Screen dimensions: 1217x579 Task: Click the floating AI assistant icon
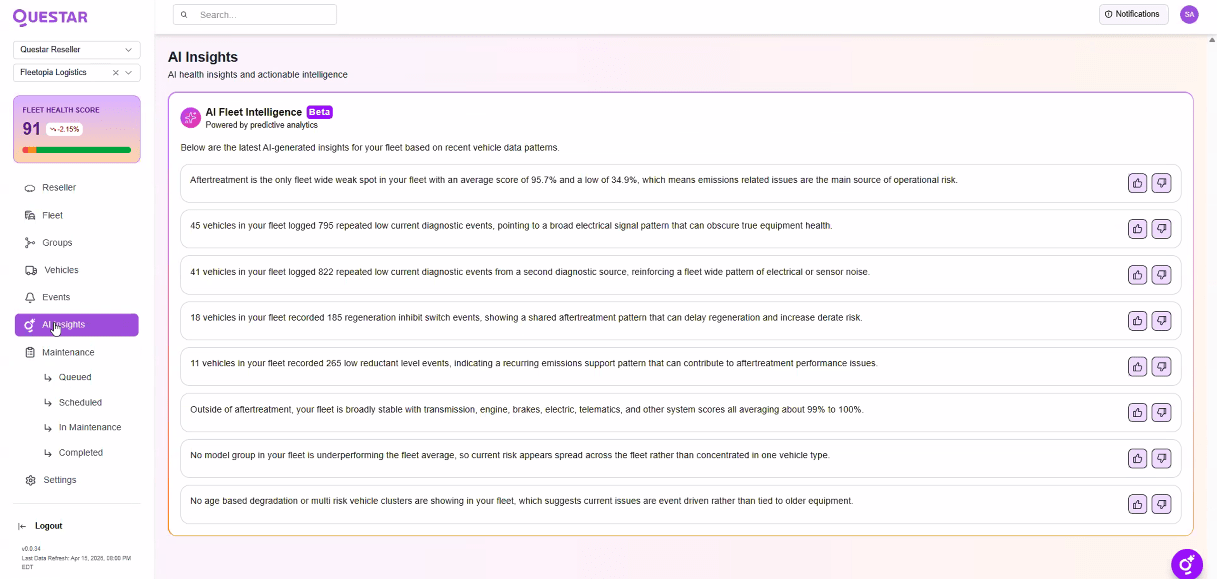(x=1186, y=564)
